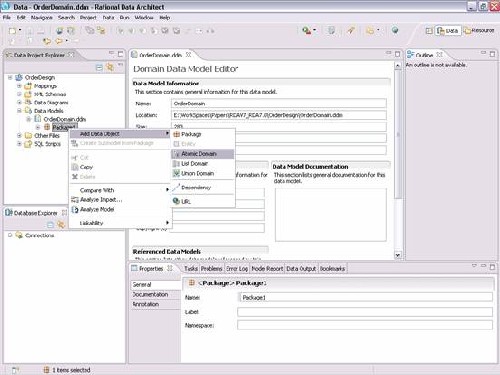500x375 pixels.
Task: Click Link with Editor icon in Data Project Explorer
Action: click(x=110, y=68)
